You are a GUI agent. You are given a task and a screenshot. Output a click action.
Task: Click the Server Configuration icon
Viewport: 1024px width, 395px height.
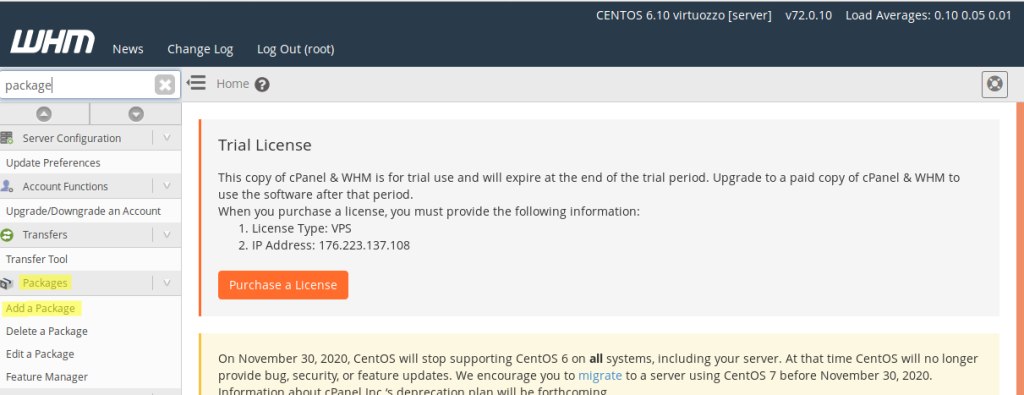[7, 138]
